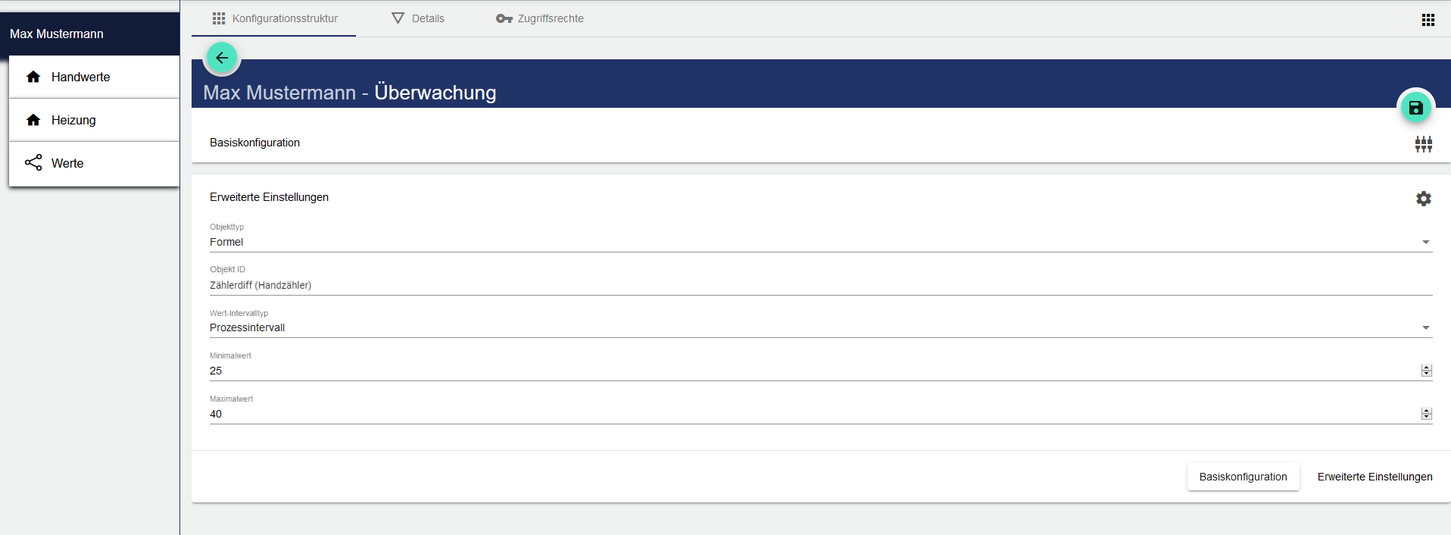Click the share icon beside Werte

tap(34, 163)
